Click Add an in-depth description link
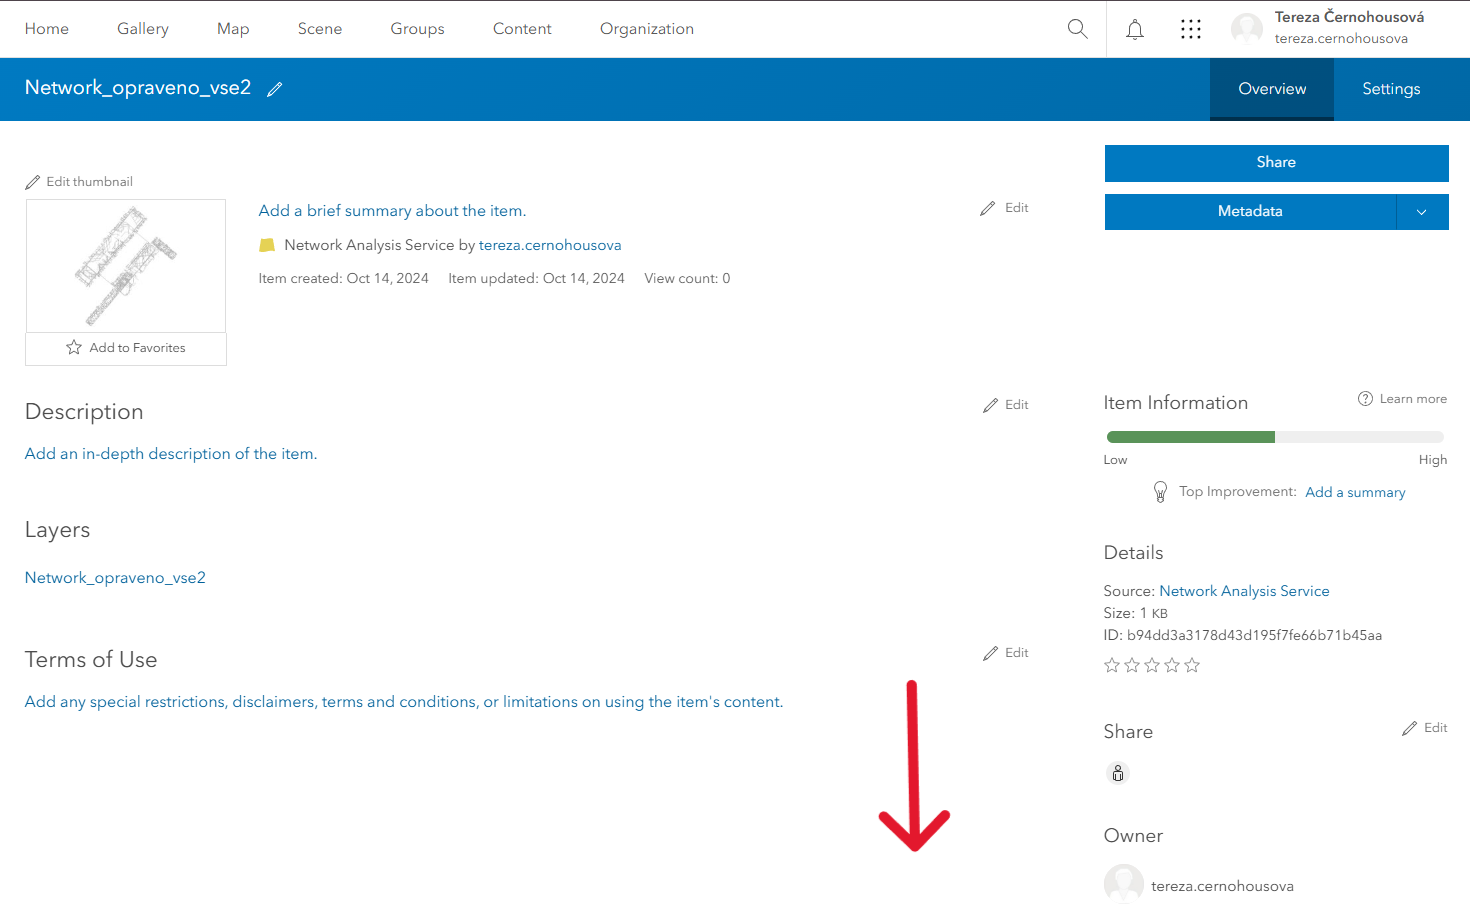1470x910 pixels. (171, 454)
